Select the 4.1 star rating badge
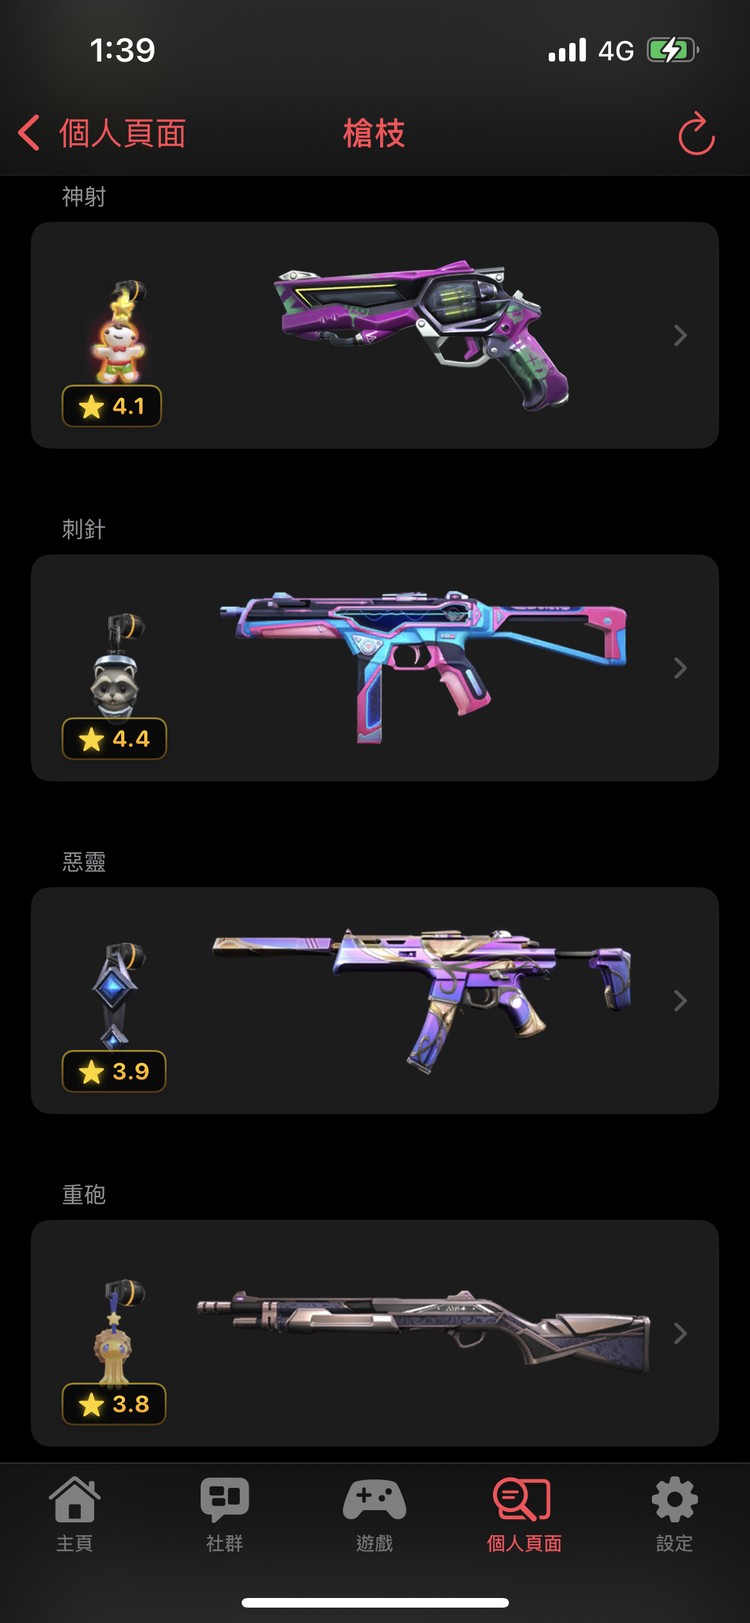 coord(112,406)
